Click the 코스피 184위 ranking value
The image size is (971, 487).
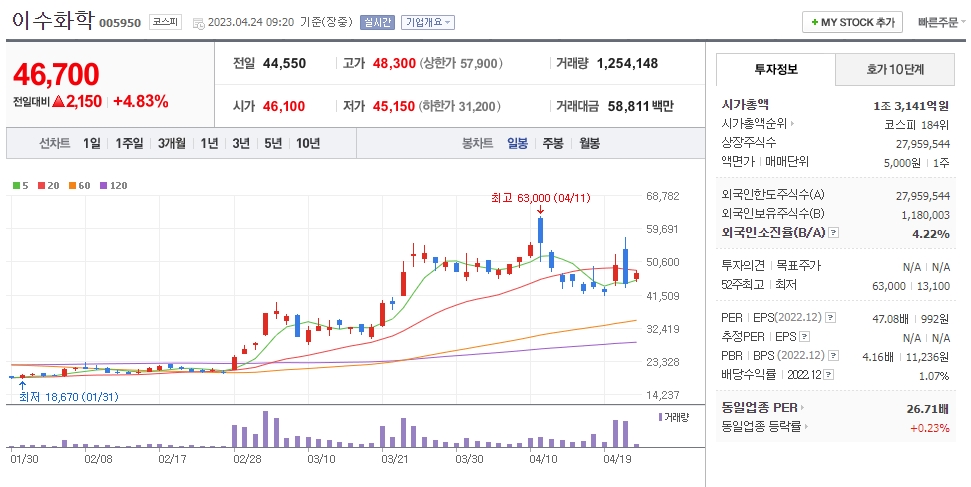[x=916, y=125]
